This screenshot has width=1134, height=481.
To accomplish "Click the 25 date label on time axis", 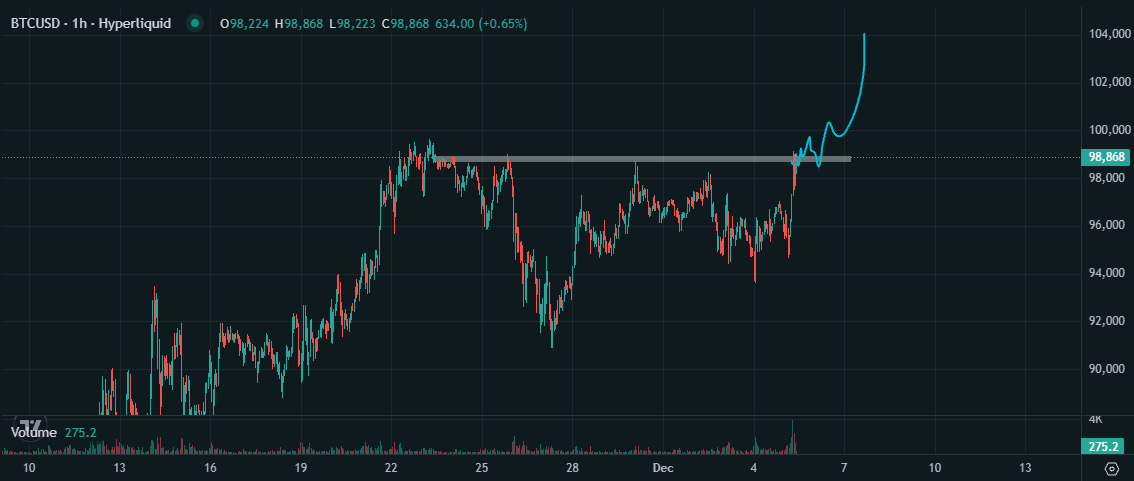I will point(482,468).
